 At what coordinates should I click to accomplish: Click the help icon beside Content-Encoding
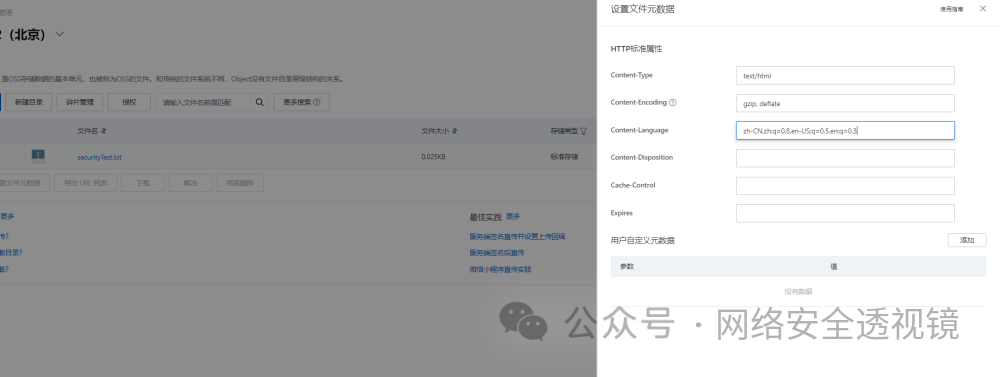(672, 103)
